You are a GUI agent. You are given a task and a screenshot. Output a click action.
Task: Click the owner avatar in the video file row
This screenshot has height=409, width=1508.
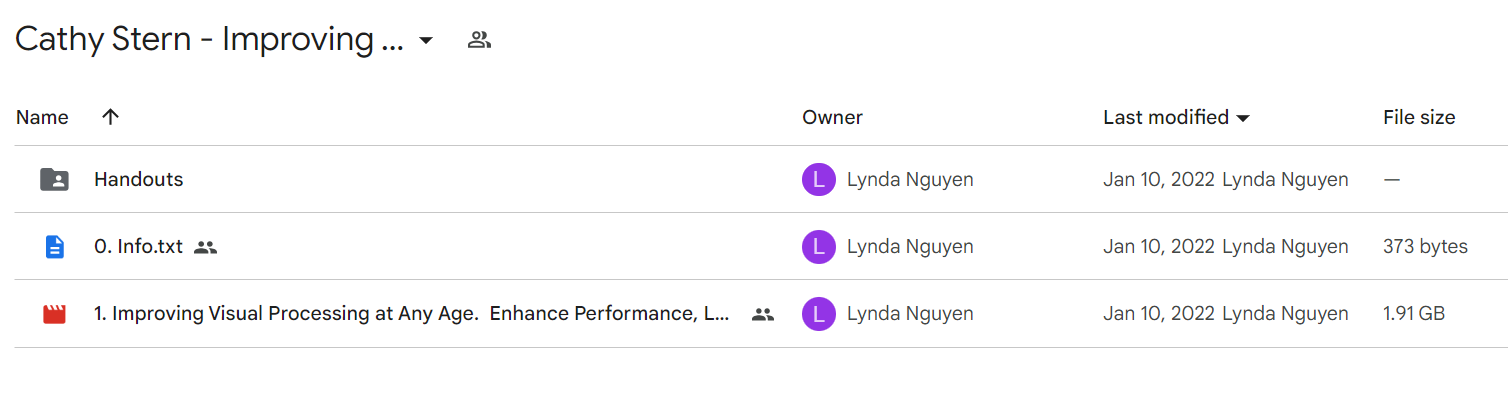tap(819, 314)
